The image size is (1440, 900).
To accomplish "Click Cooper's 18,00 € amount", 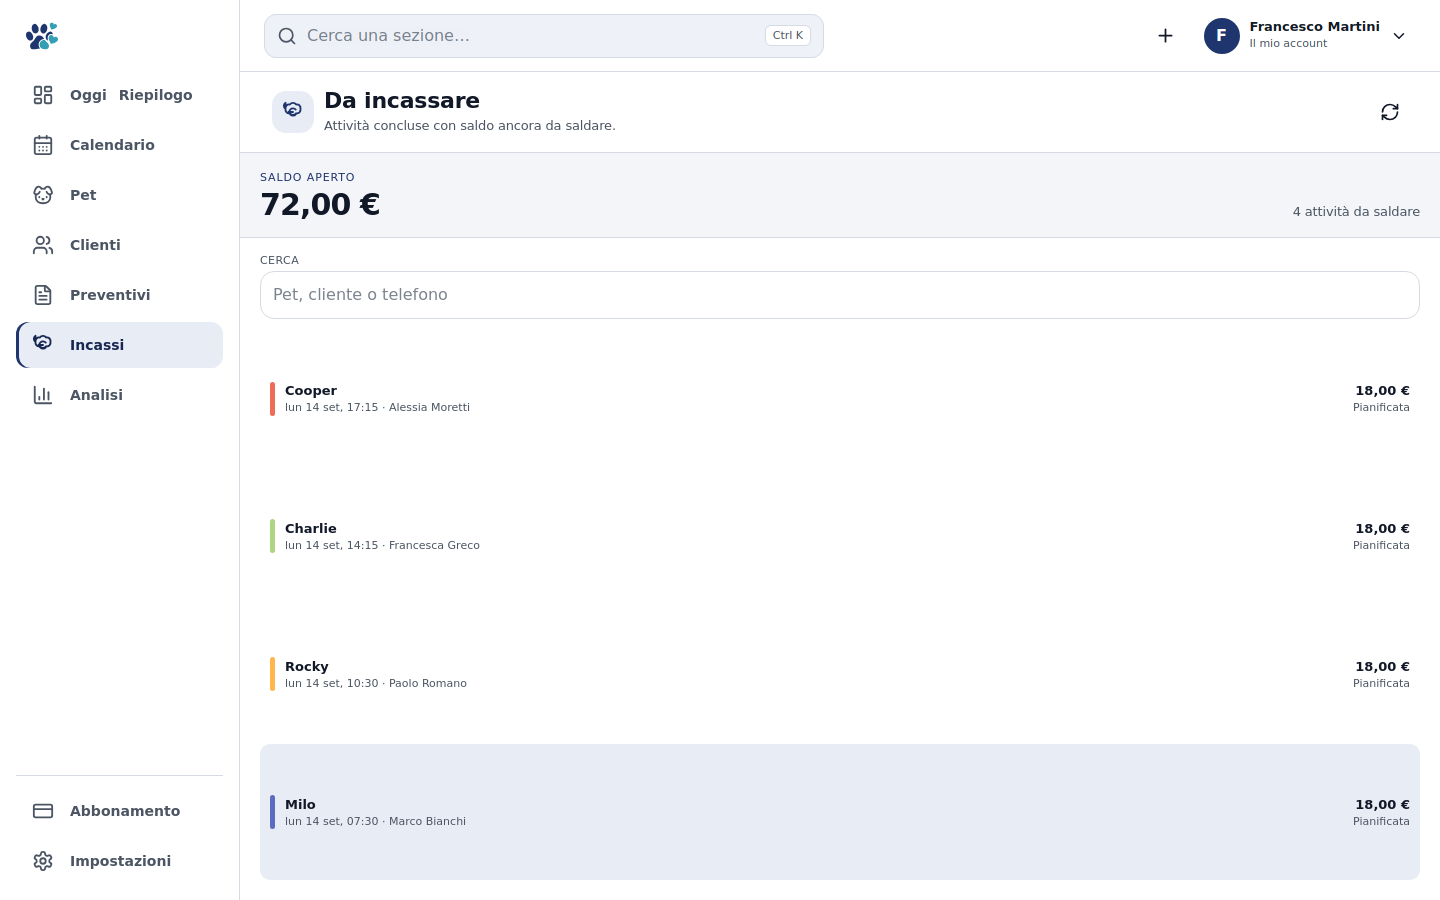I will (x=1382, y=391).
